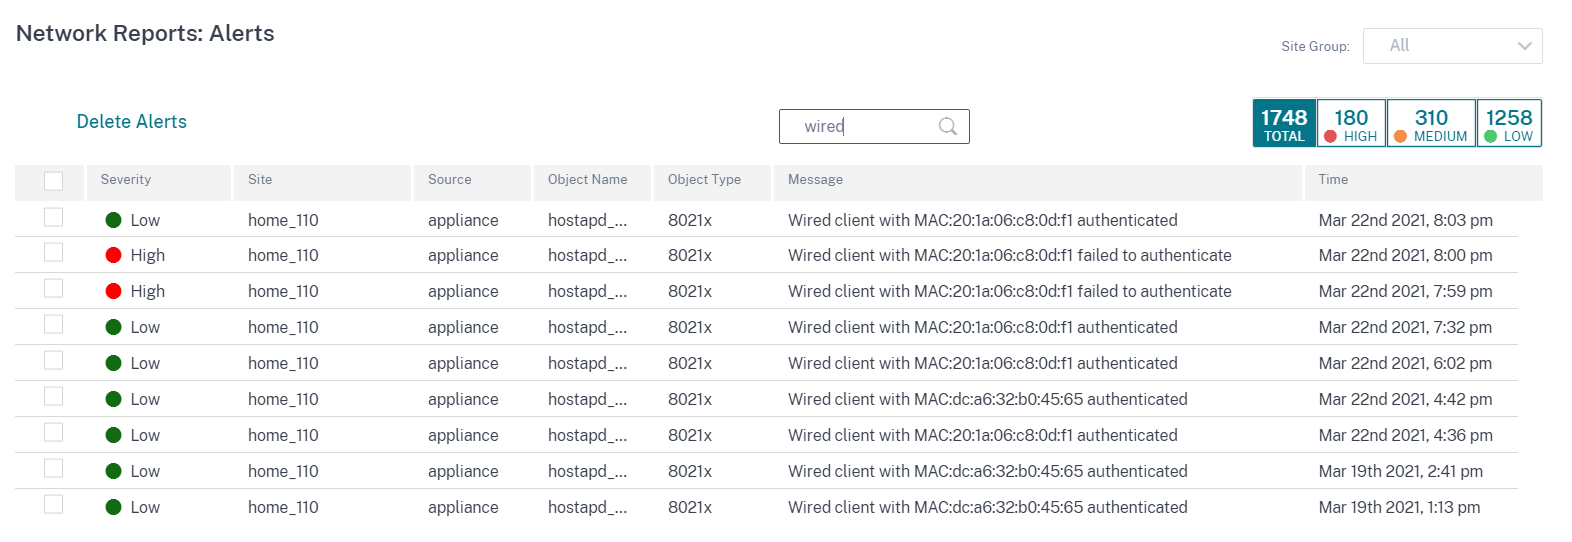Click the green Low dot at 2:41 pm
Screen dimensions: 1572x542
(114, 471)
